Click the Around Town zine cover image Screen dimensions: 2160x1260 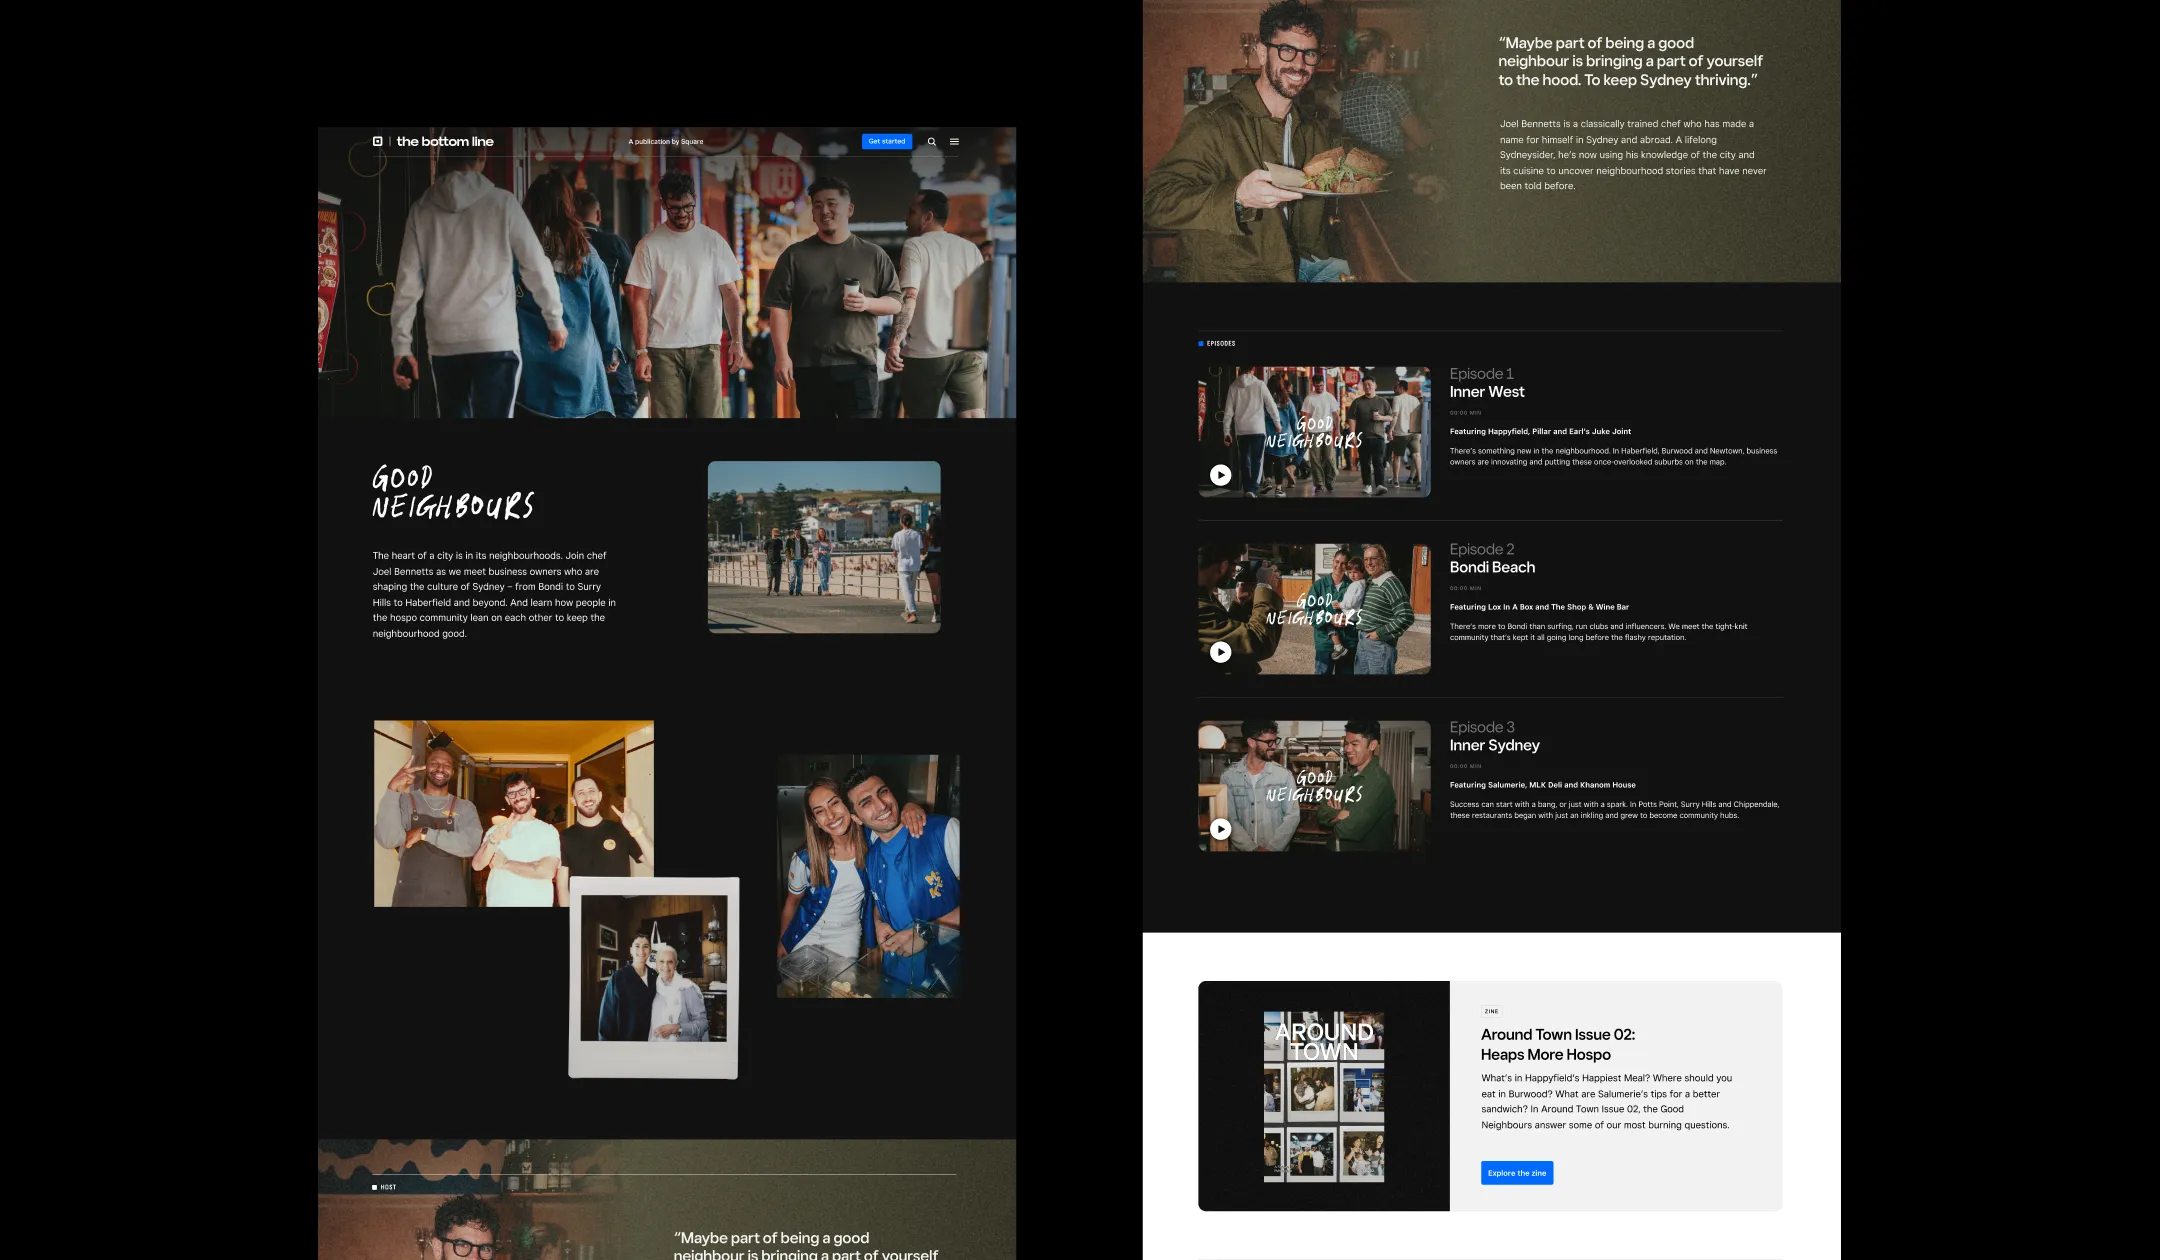point(1323,1096)
